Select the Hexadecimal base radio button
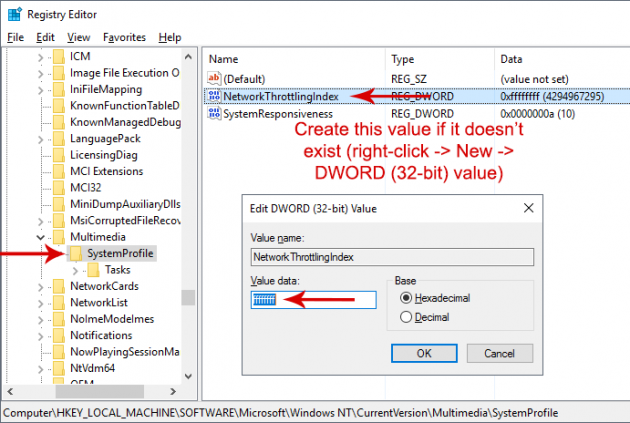Viewport: 630px width, 423px height. tap(406, 298)
